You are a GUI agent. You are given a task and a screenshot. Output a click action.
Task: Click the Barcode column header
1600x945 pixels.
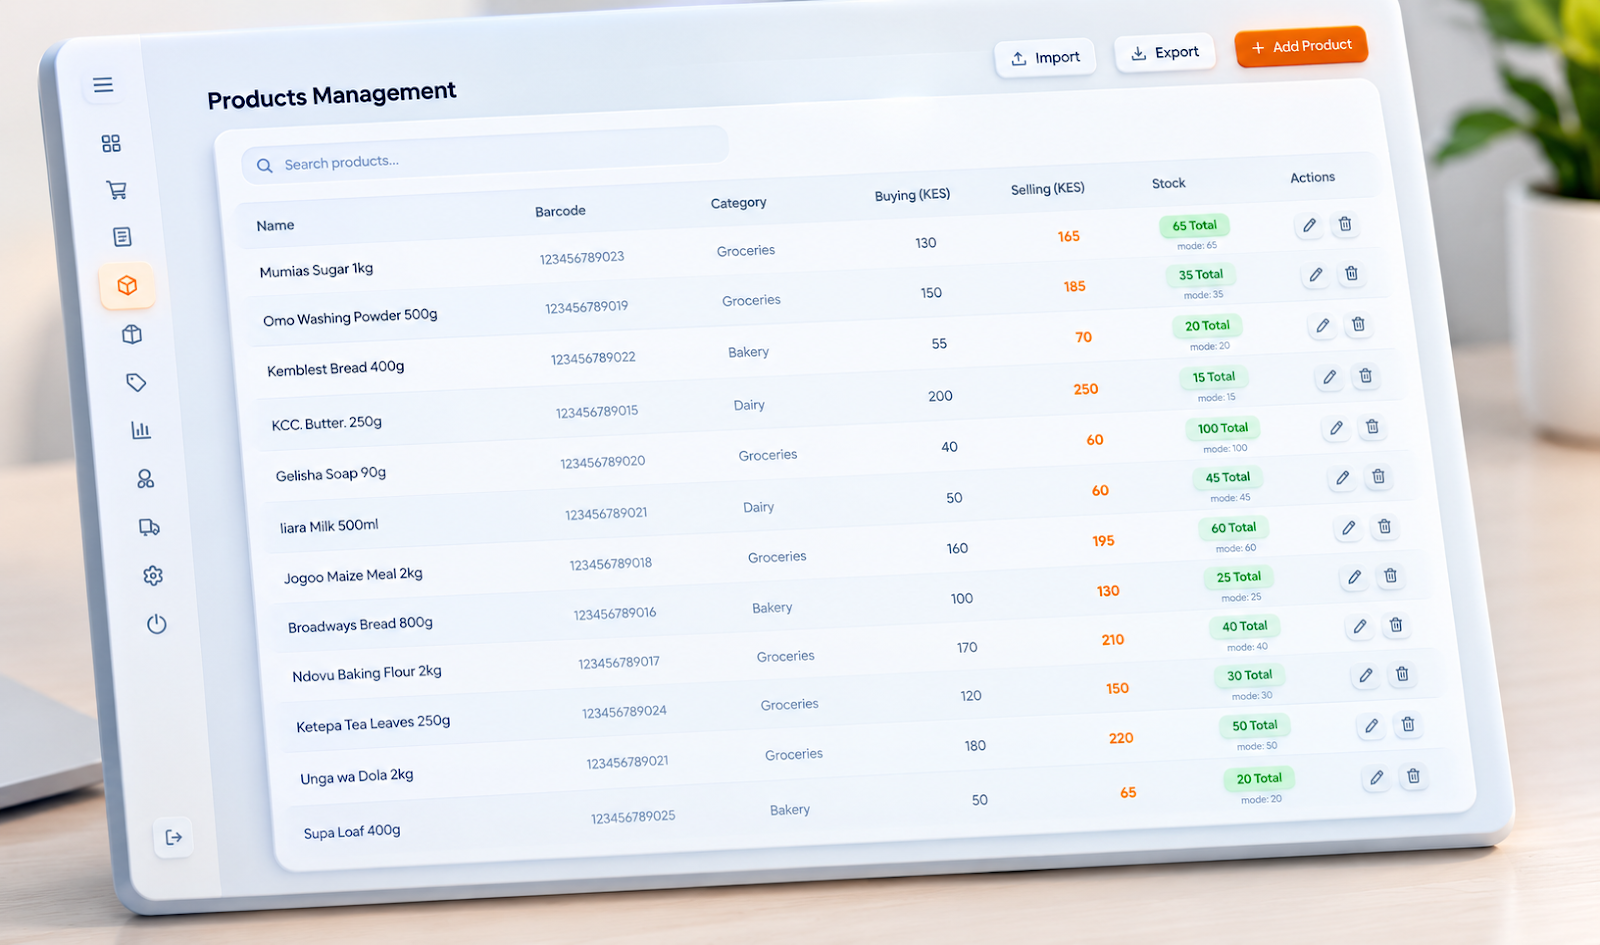pos(560,211)
